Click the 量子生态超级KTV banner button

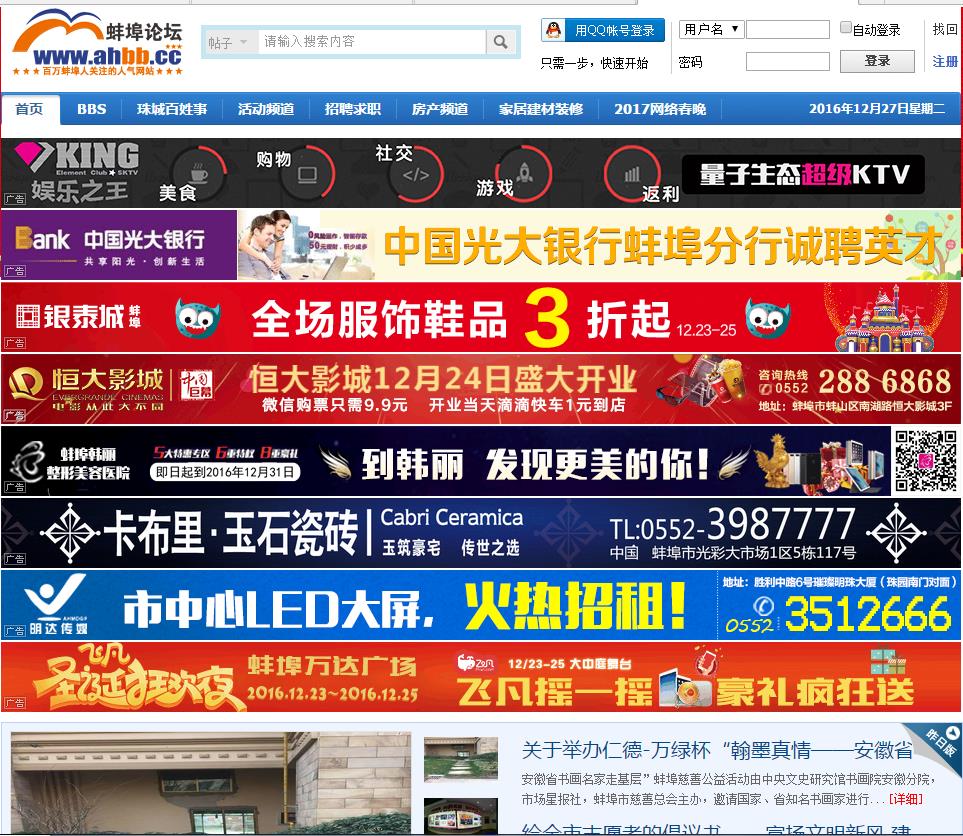pyautogui.click(x=803, y=174)
